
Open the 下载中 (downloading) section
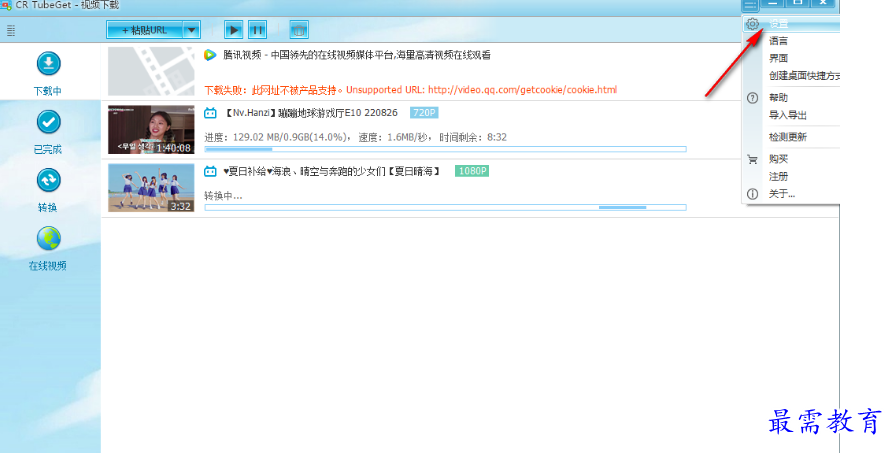point(48,73)
